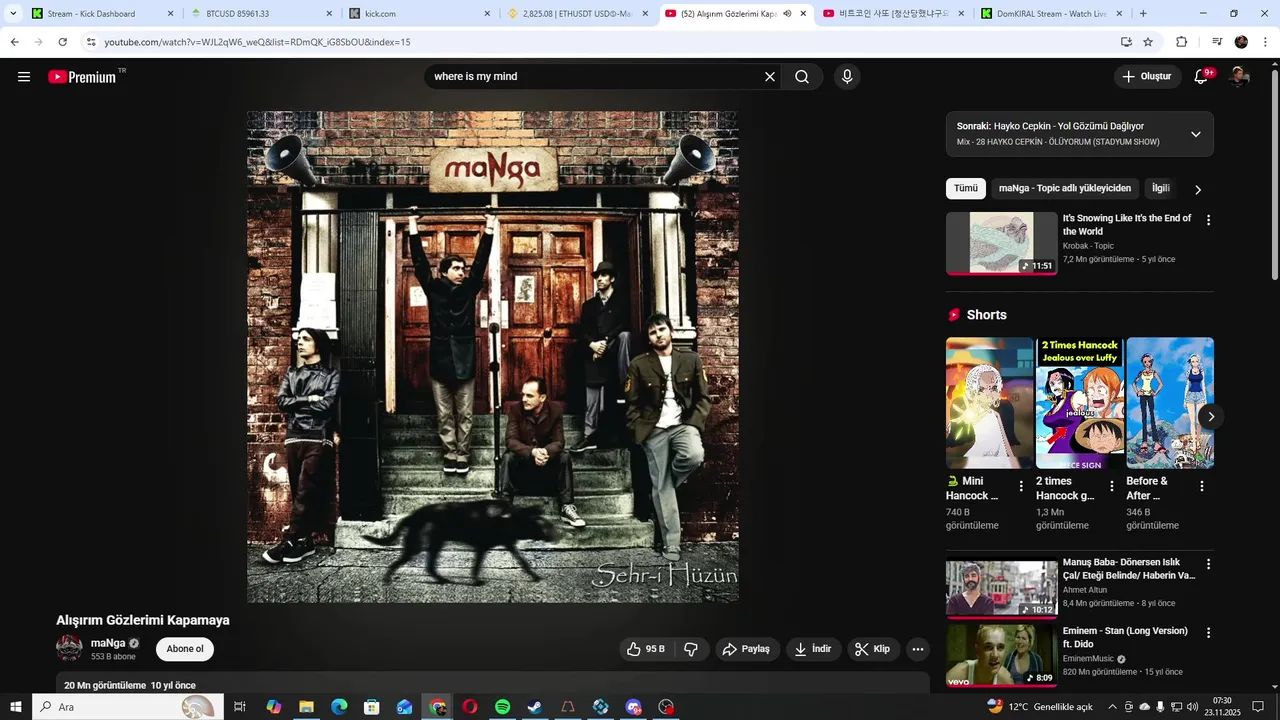Screen dimensions: 1280x720
Task: Open options for Mini Hancock short
Action: (1021, 486)
